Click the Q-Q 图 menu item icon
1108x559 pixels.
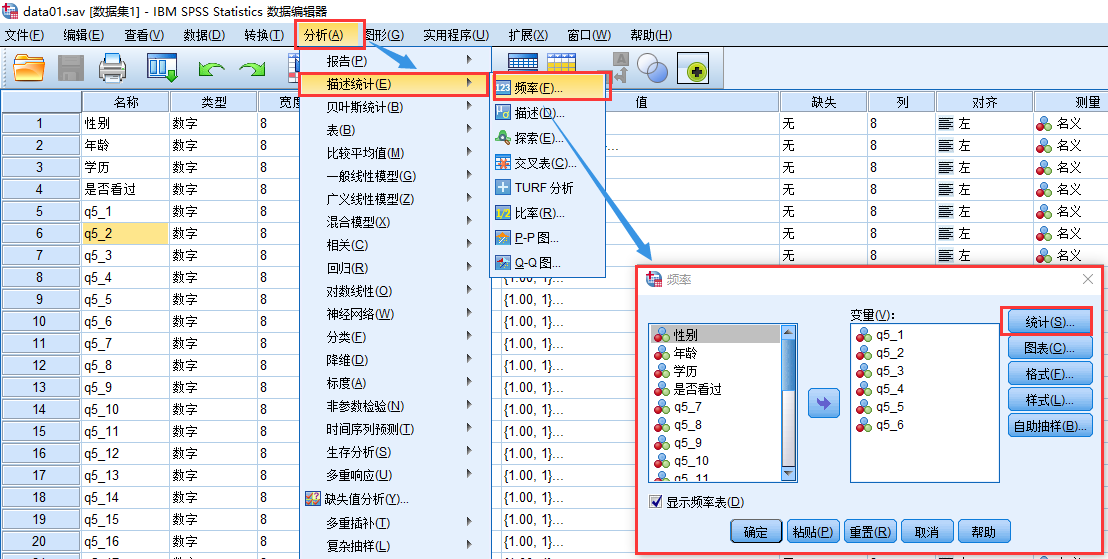(502, 263)
